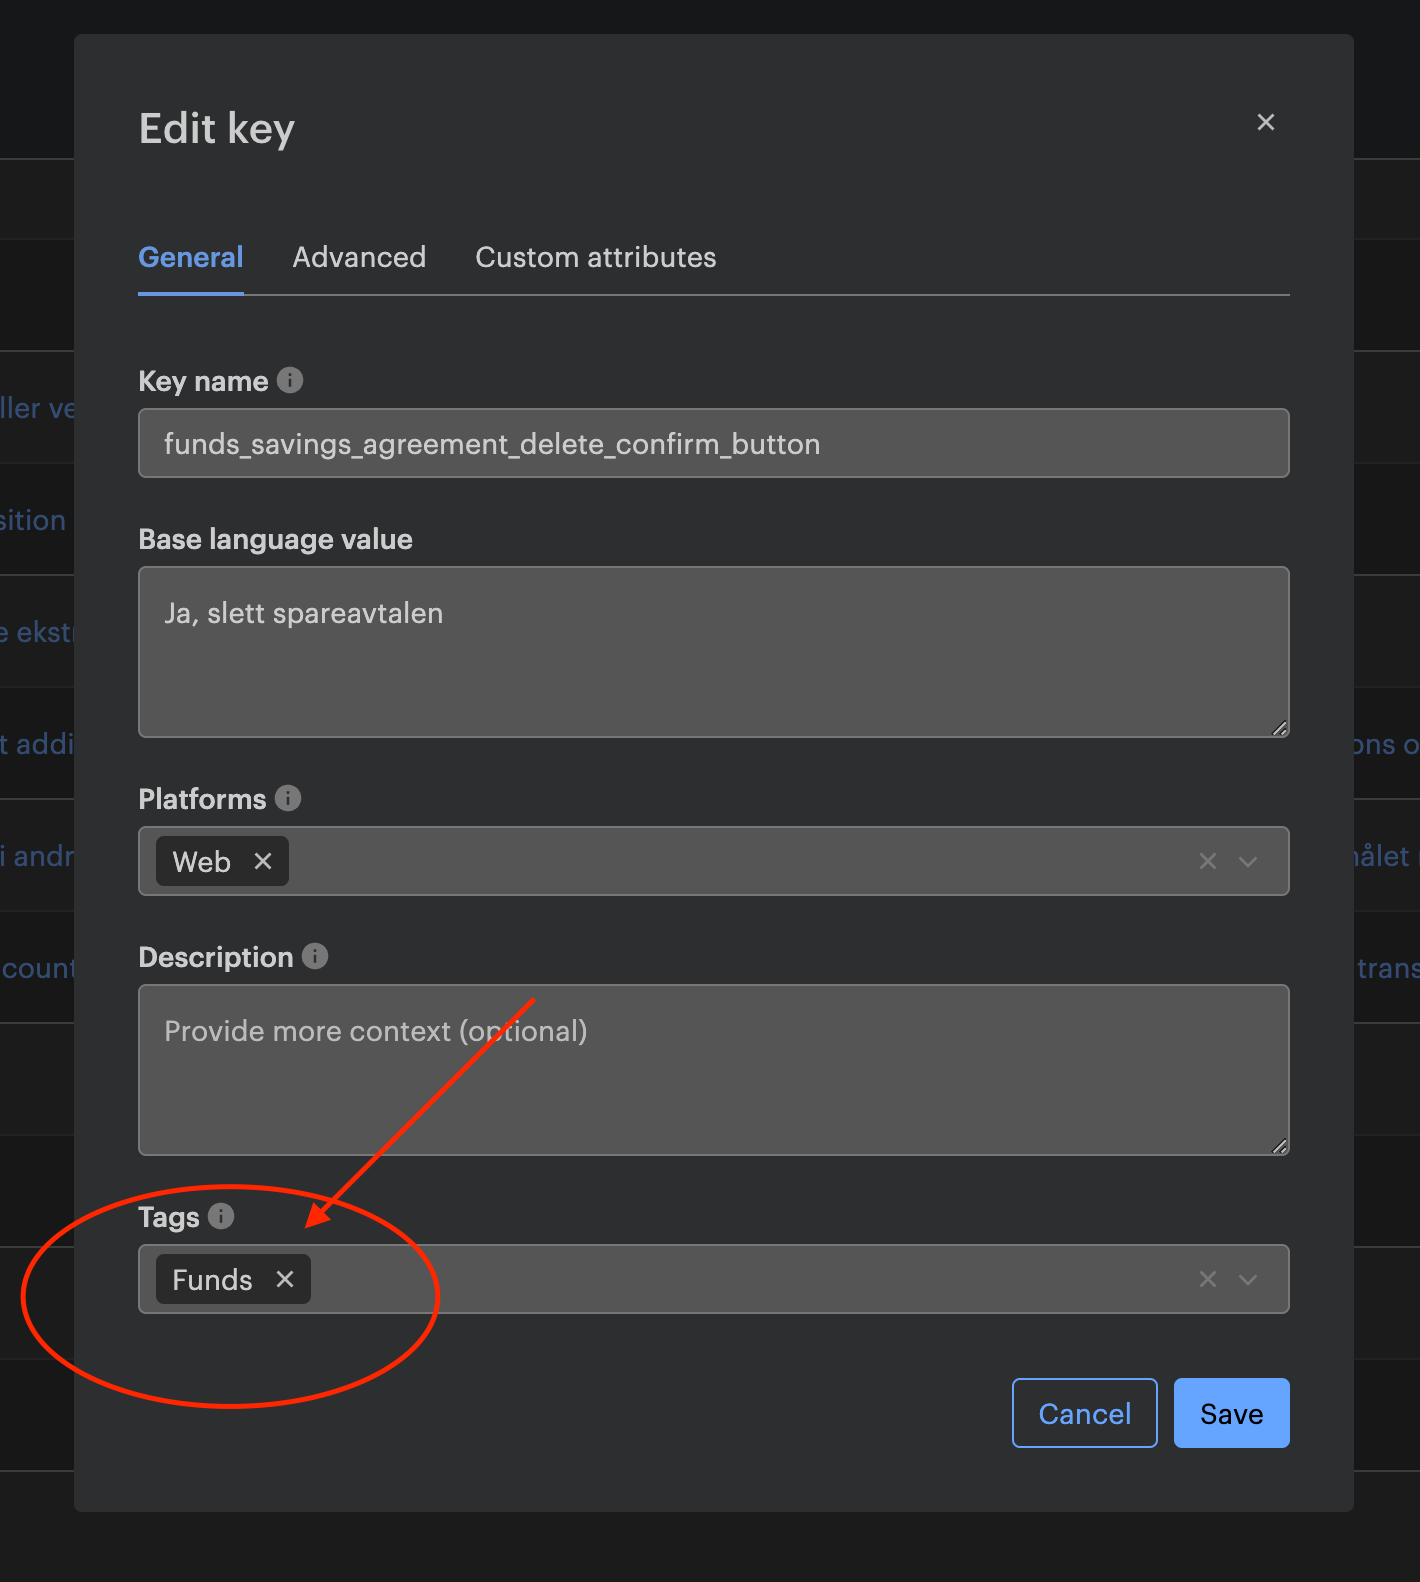Grab the Description textarea resize handle

coord(1280,1146)
